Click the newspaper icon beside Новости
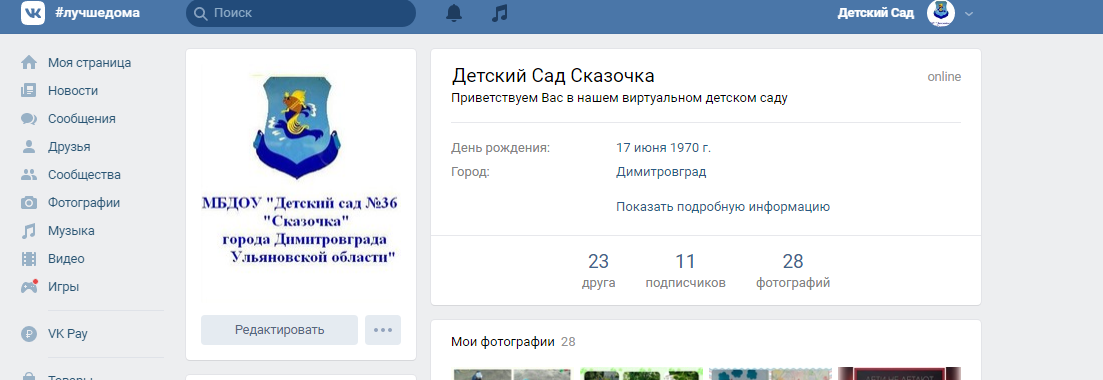Screen dimensions: 1103x380 pos(29,91)
